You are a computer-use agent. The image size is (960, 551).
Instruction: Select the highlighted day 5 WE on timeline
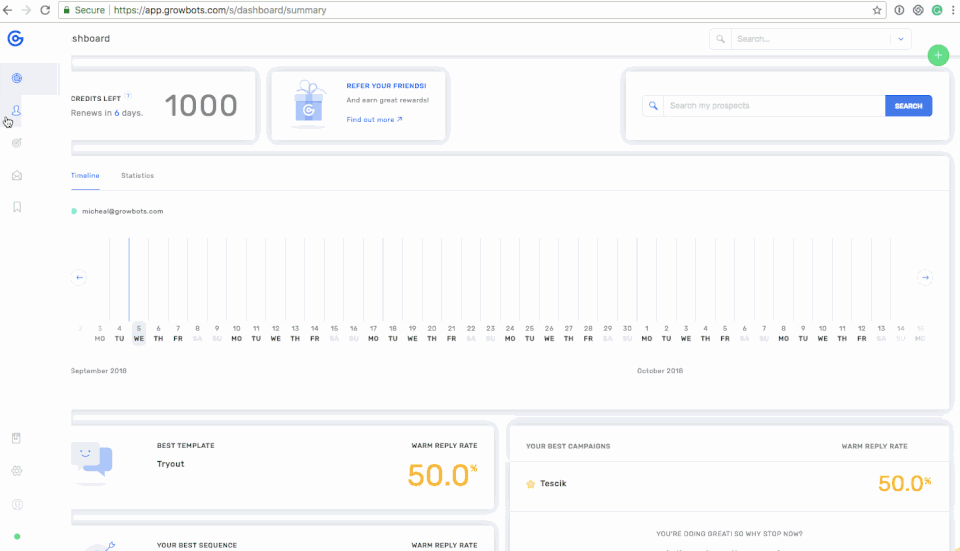[x=139, y=332]
